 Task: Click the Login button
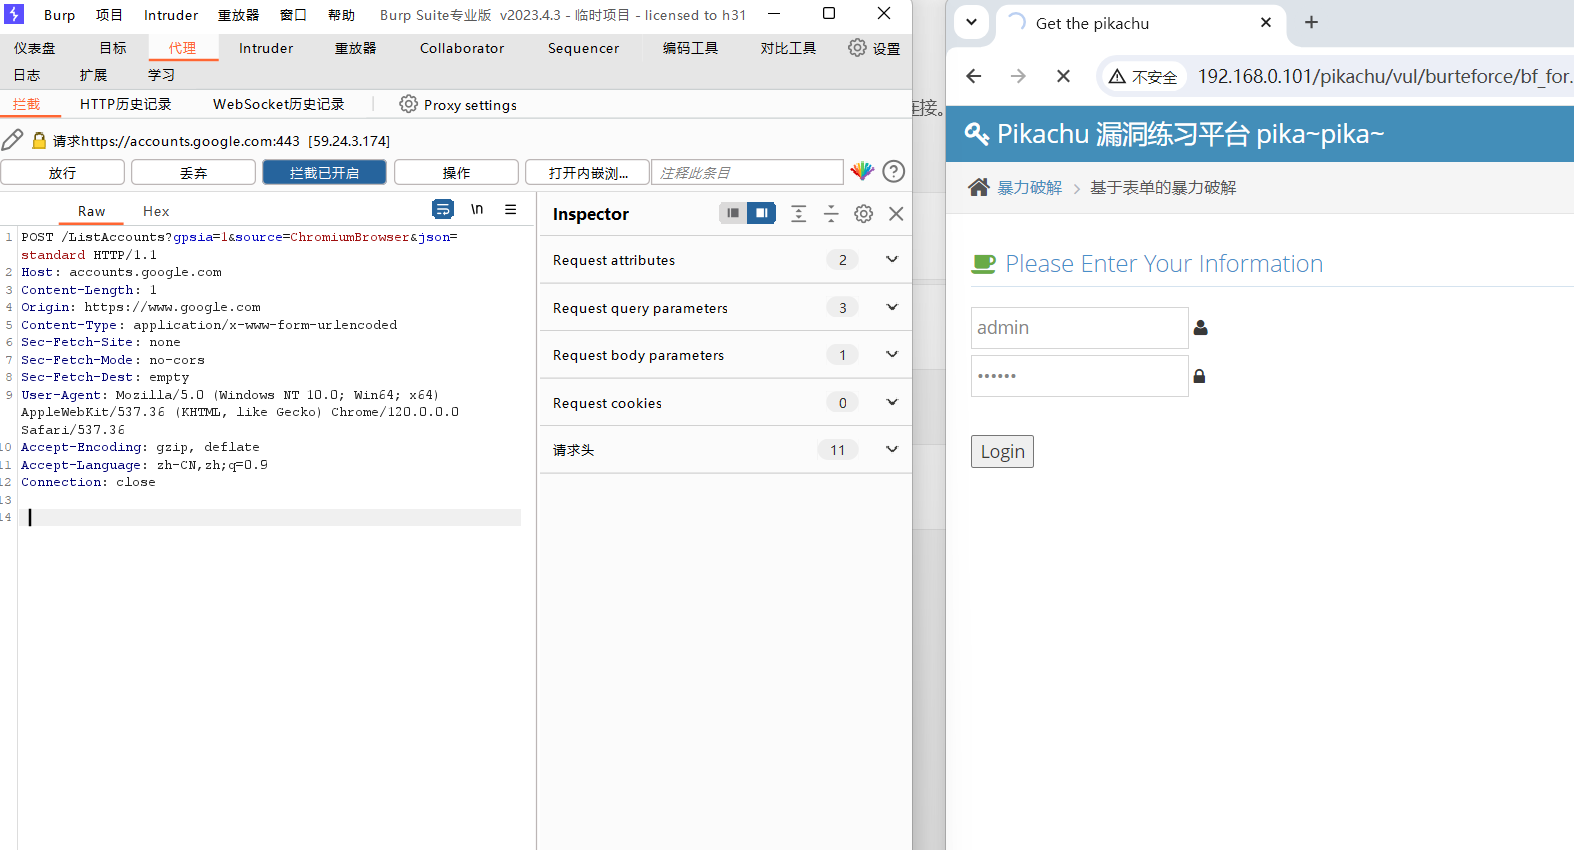click(x=1002, y=451)
